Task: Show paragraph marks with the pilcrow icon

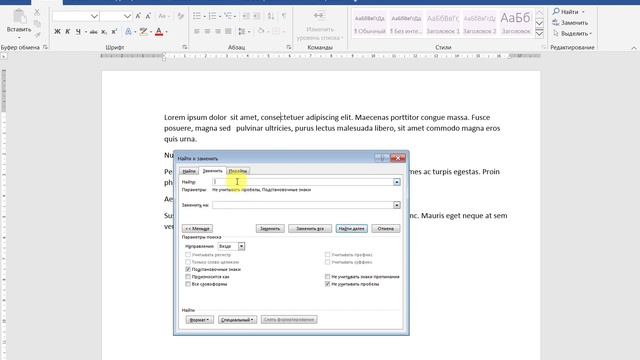Action: [x=284, y=16]
